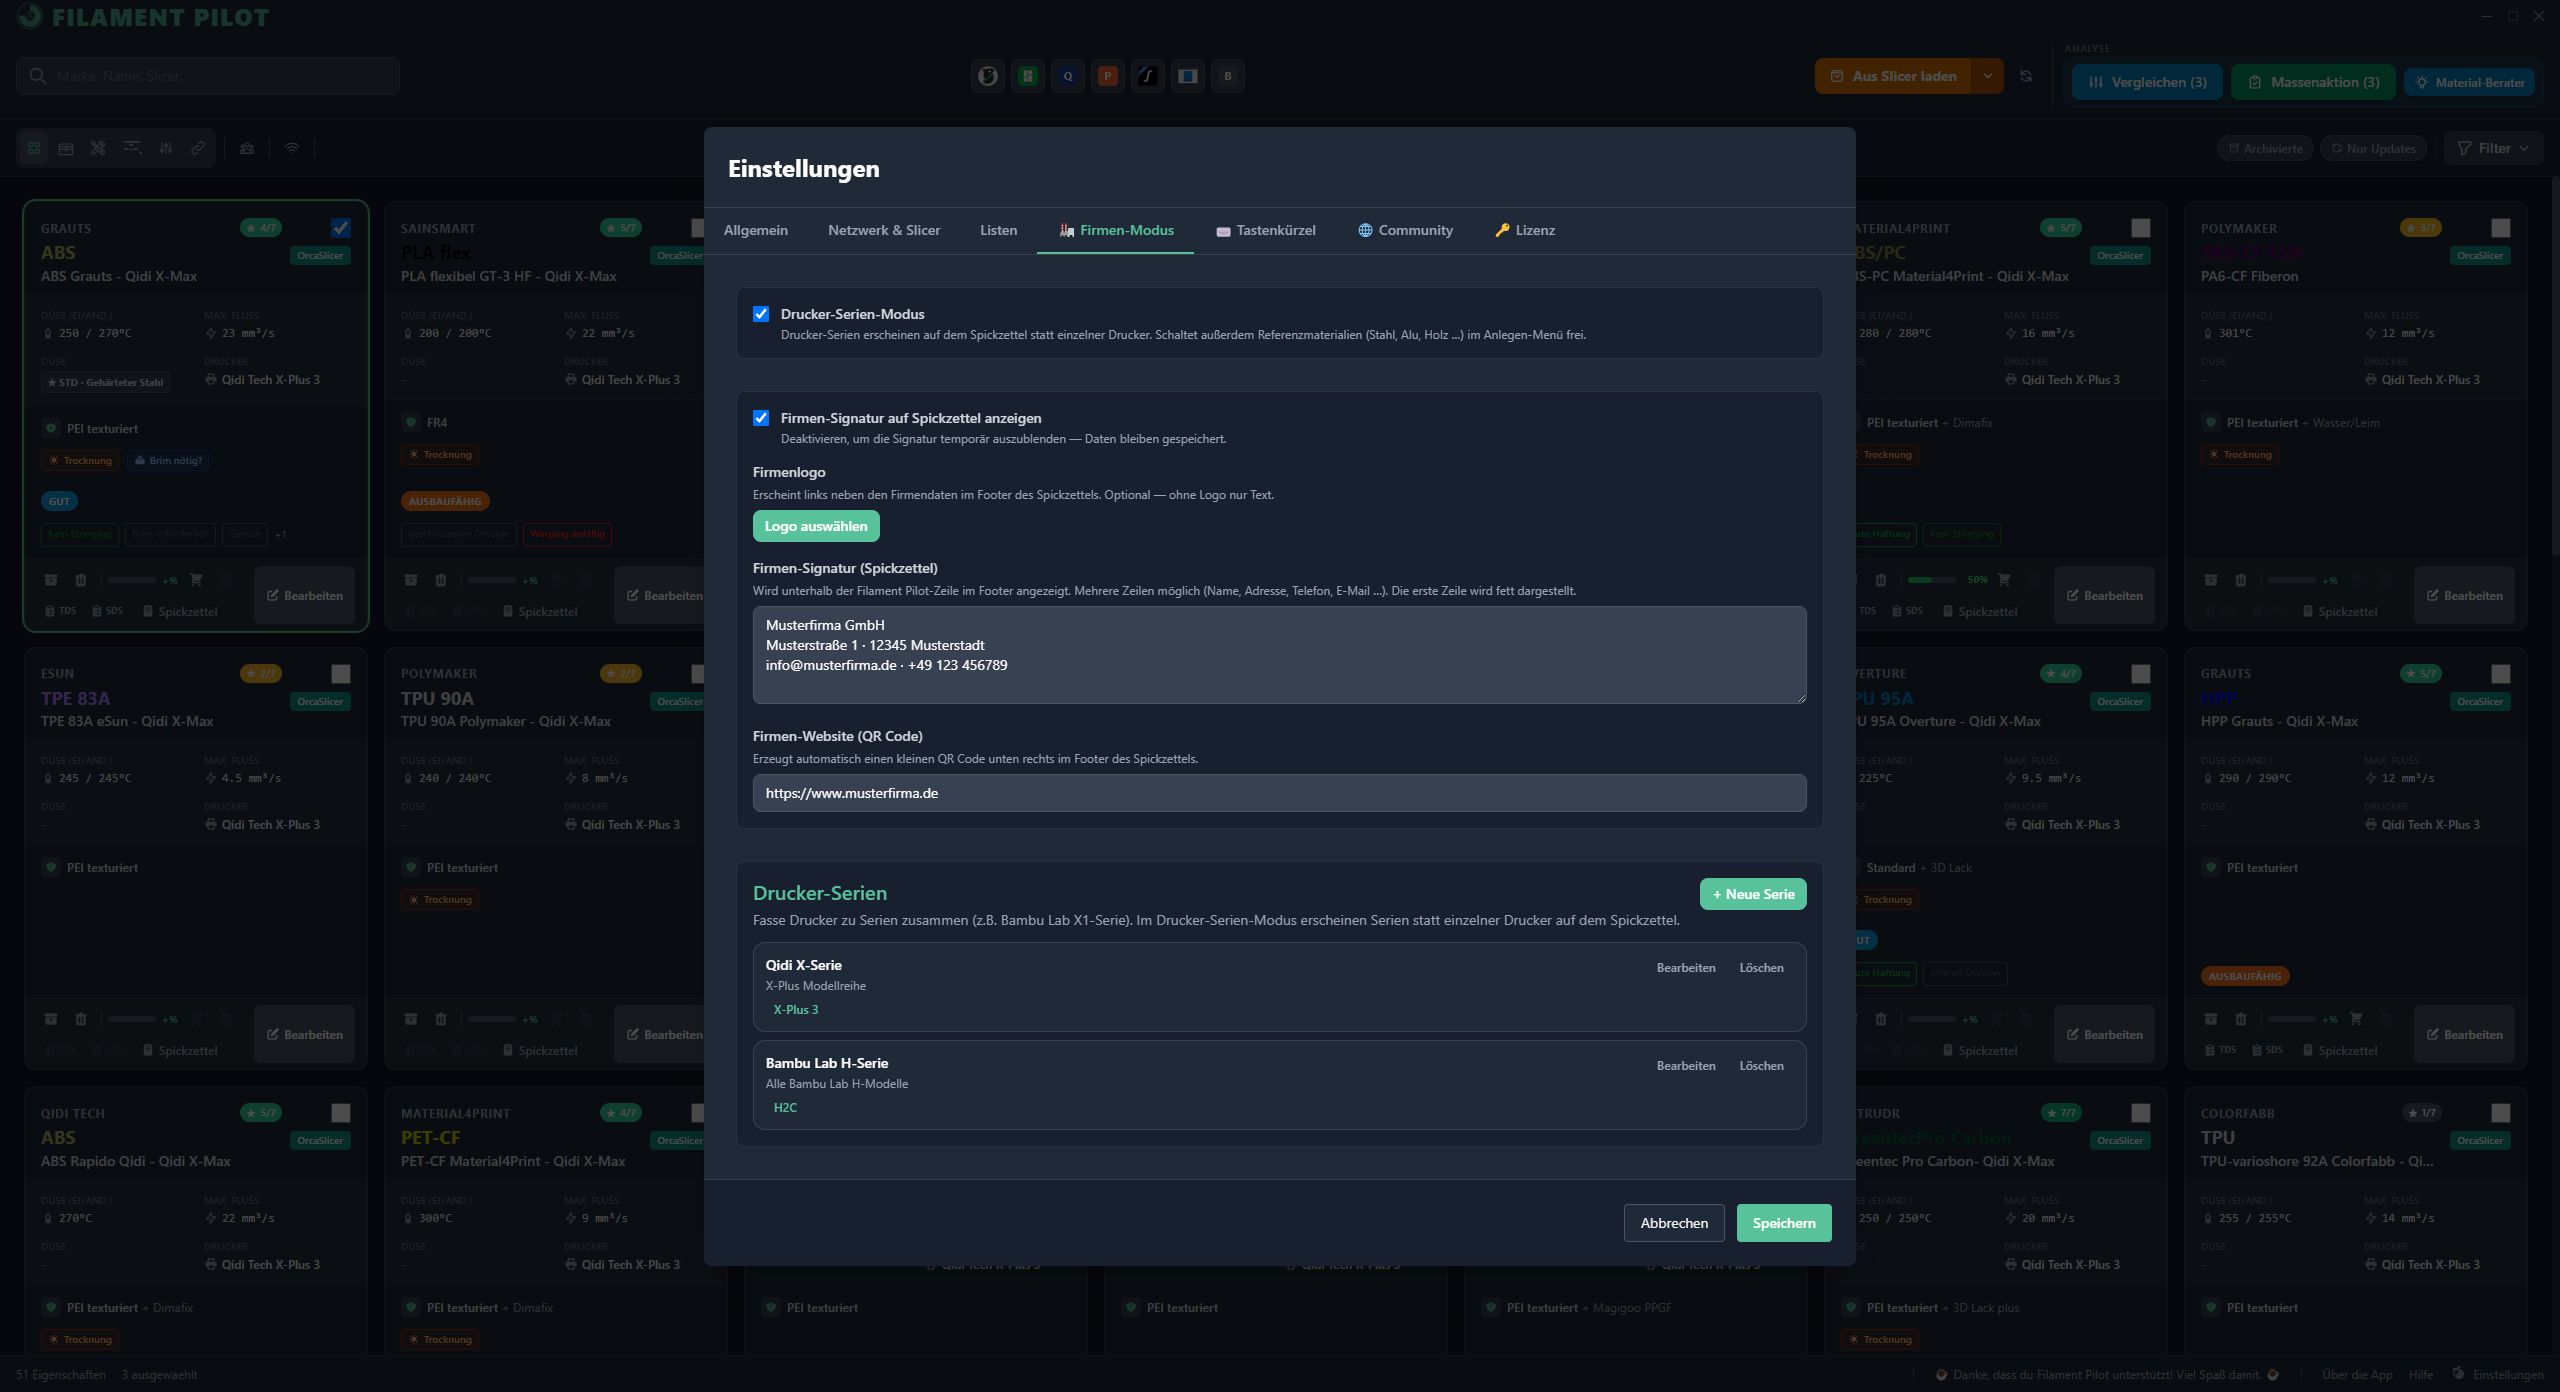Image resolution: width=2560 pixels, height=1392 pixels.
Task: Open SDS document on ABS Grauts card
Action: click(x=108, y=611)
